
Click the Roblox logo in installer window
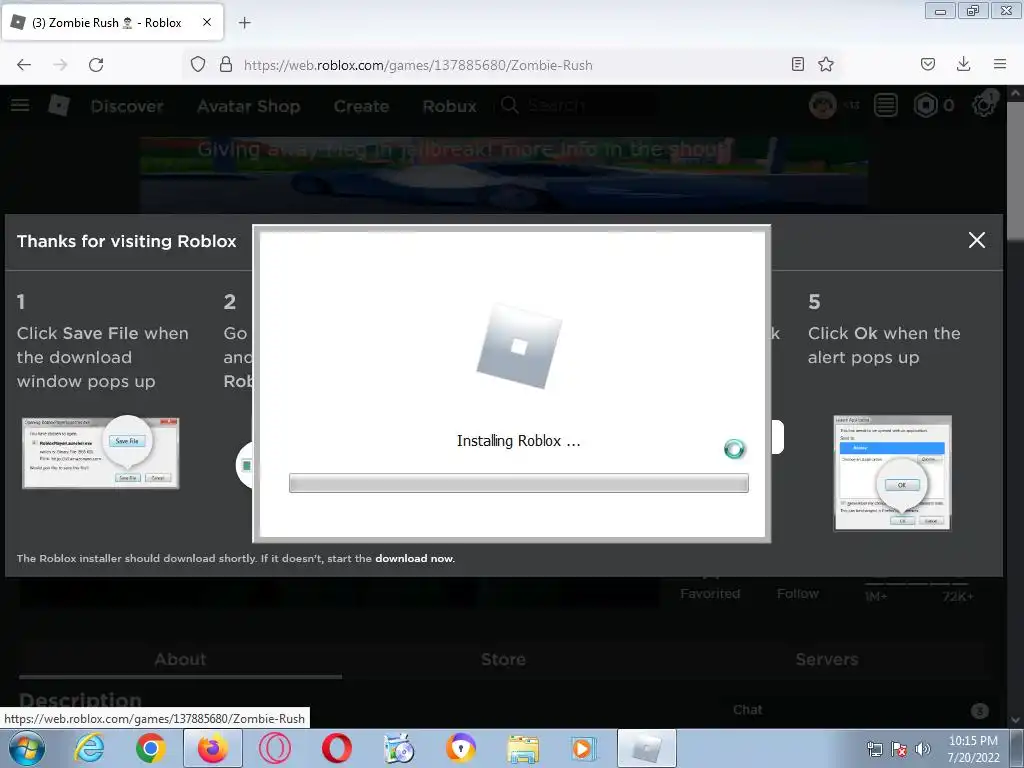(520, 346)
